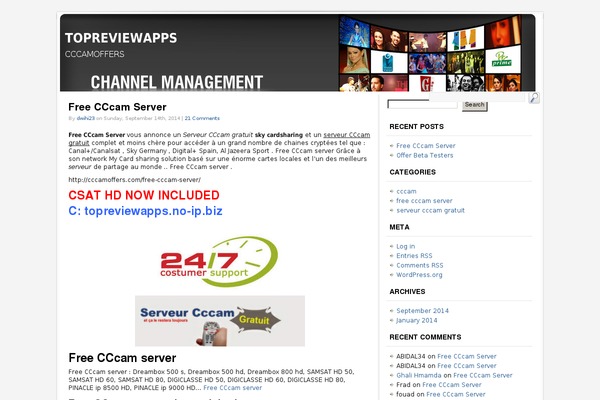Screen dimensions: 600x400
Task: Open the 'Entries RSS' feed link
Action: 414,256
